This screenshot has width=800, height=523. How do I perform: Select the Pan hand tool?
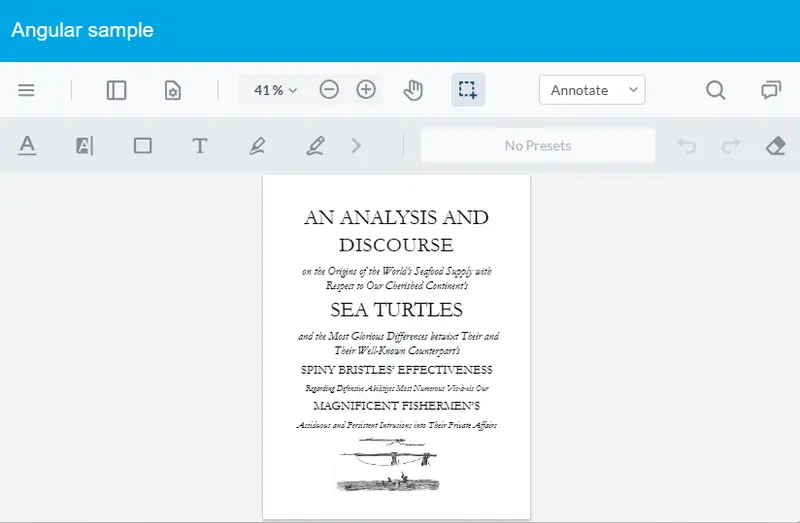click(x=413, y=90)
